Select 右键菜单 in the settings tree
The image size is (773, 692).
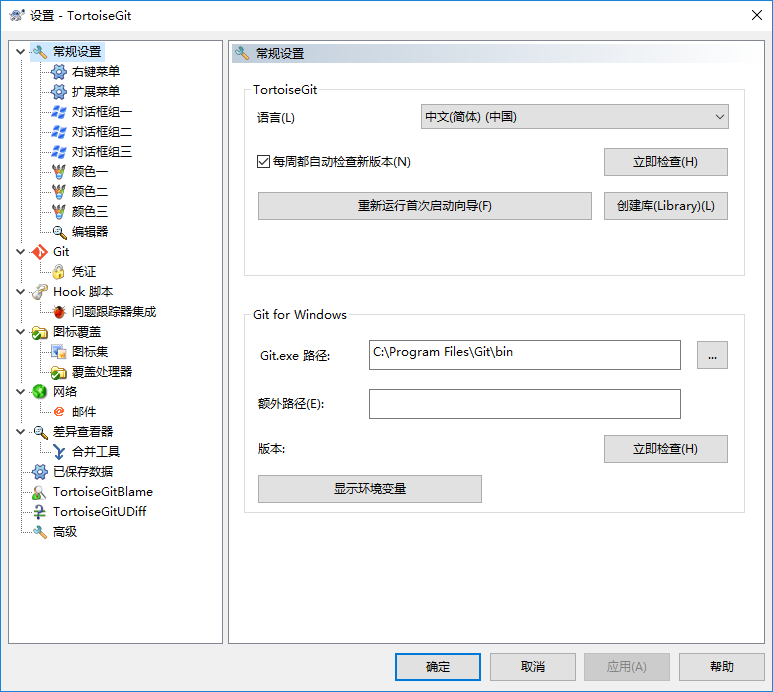point(95,72)
